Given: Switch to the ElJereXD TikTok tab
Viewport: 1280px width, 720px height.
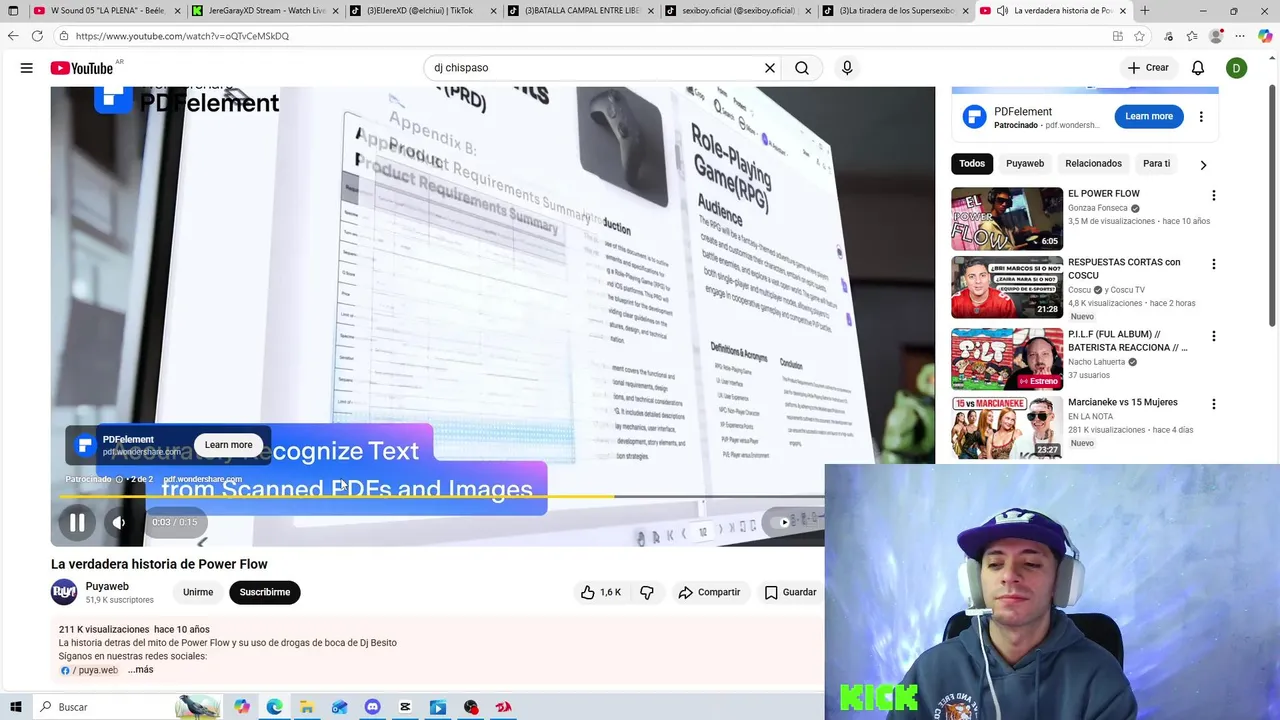Looking at the screenshot, I should [x=421, y=11].
